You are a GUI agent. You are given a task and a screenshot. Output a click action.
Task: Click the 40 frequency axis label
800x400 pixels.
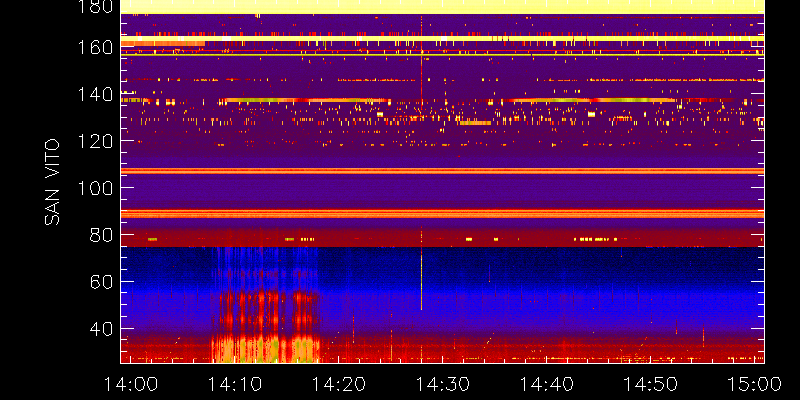click(x=101, y=329)
